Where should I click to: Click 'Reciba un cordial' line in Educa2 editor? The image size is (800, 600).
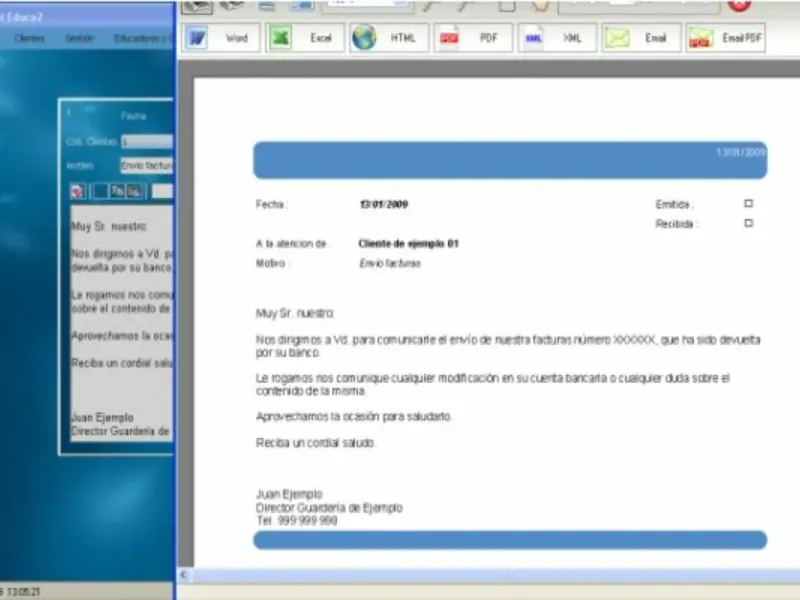[x=122, y=363]
